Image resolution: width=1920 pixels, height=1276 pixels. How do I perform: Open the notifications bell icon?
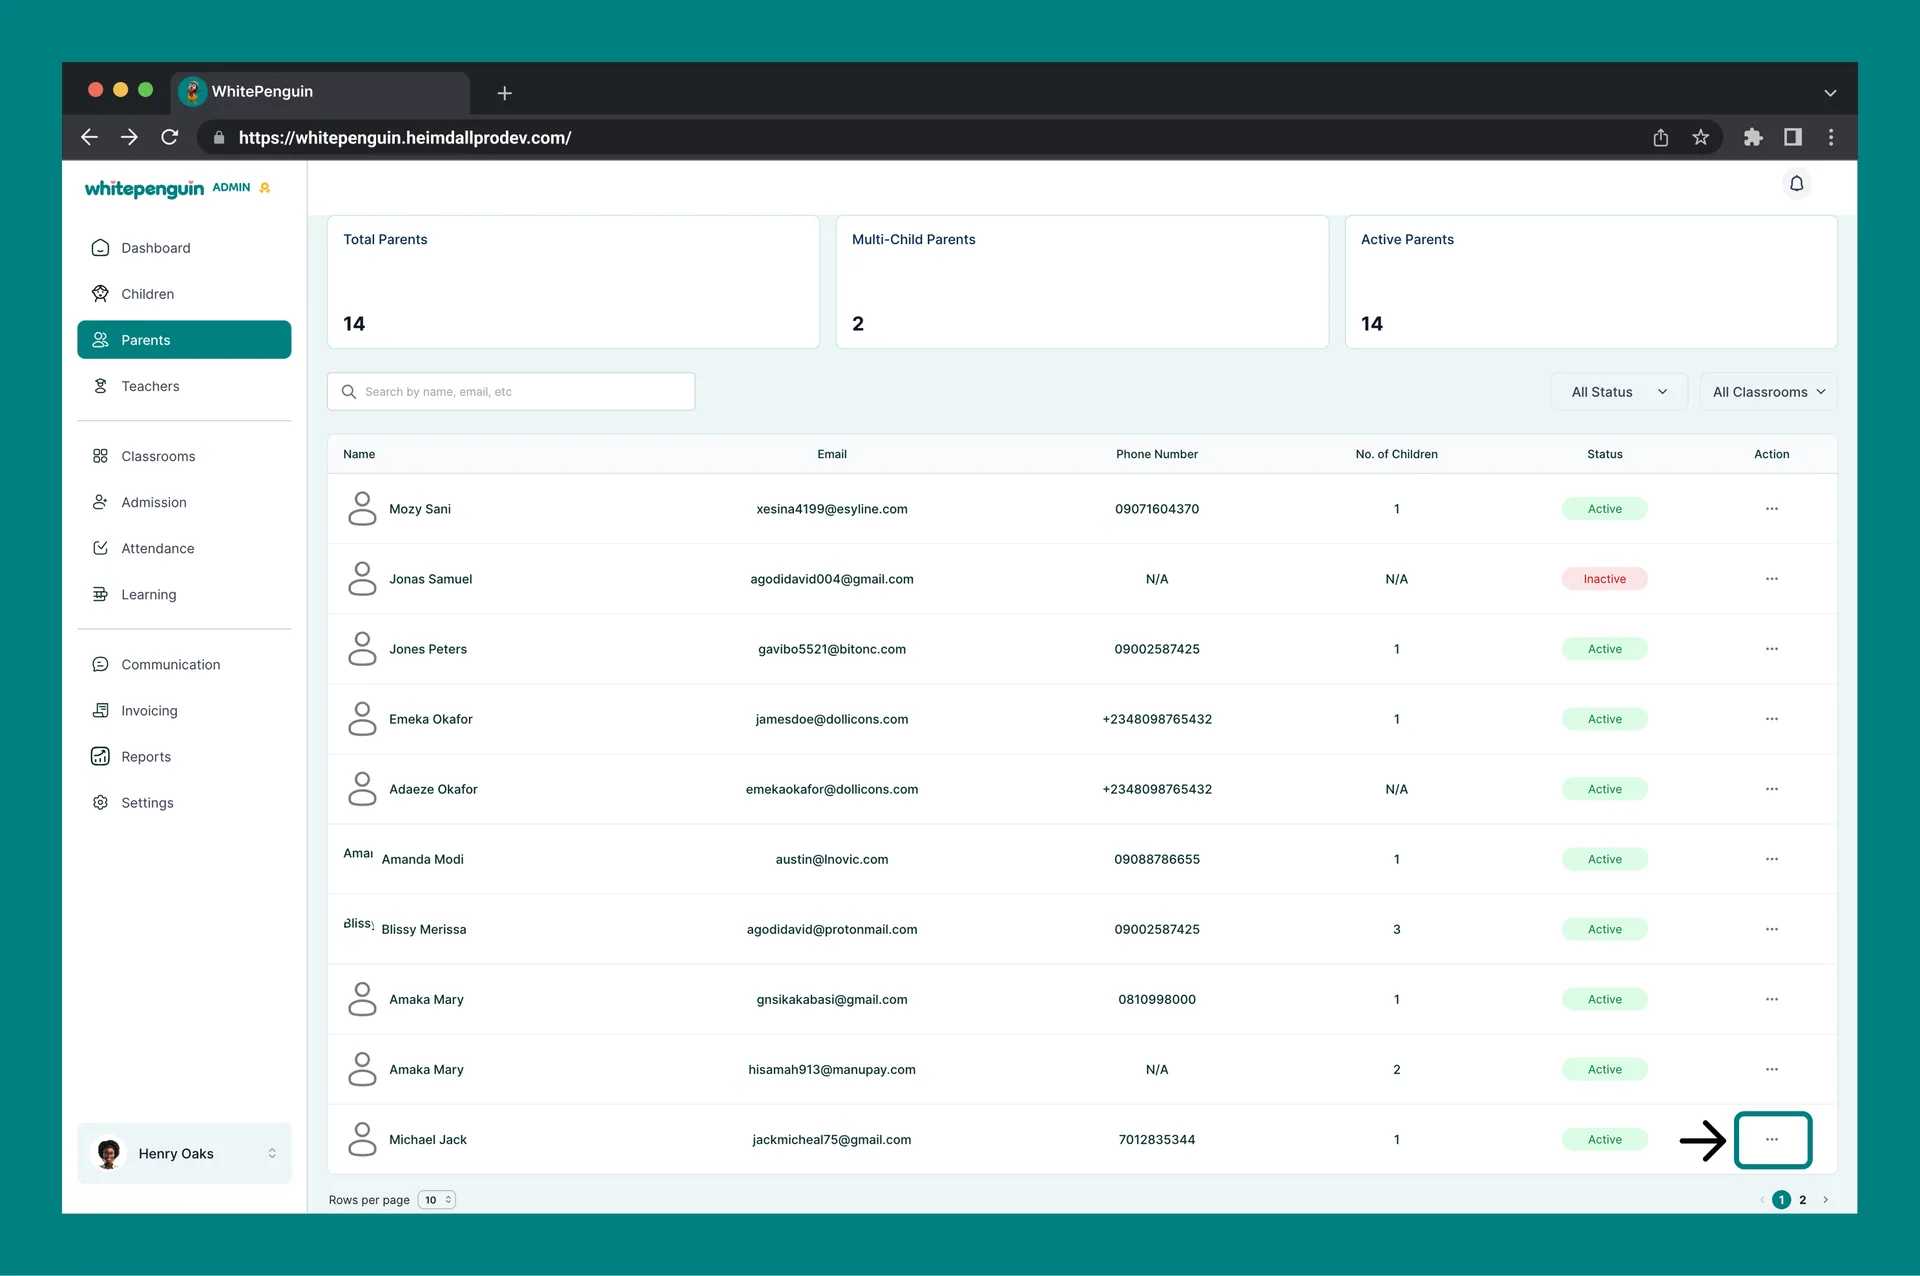1796,184
